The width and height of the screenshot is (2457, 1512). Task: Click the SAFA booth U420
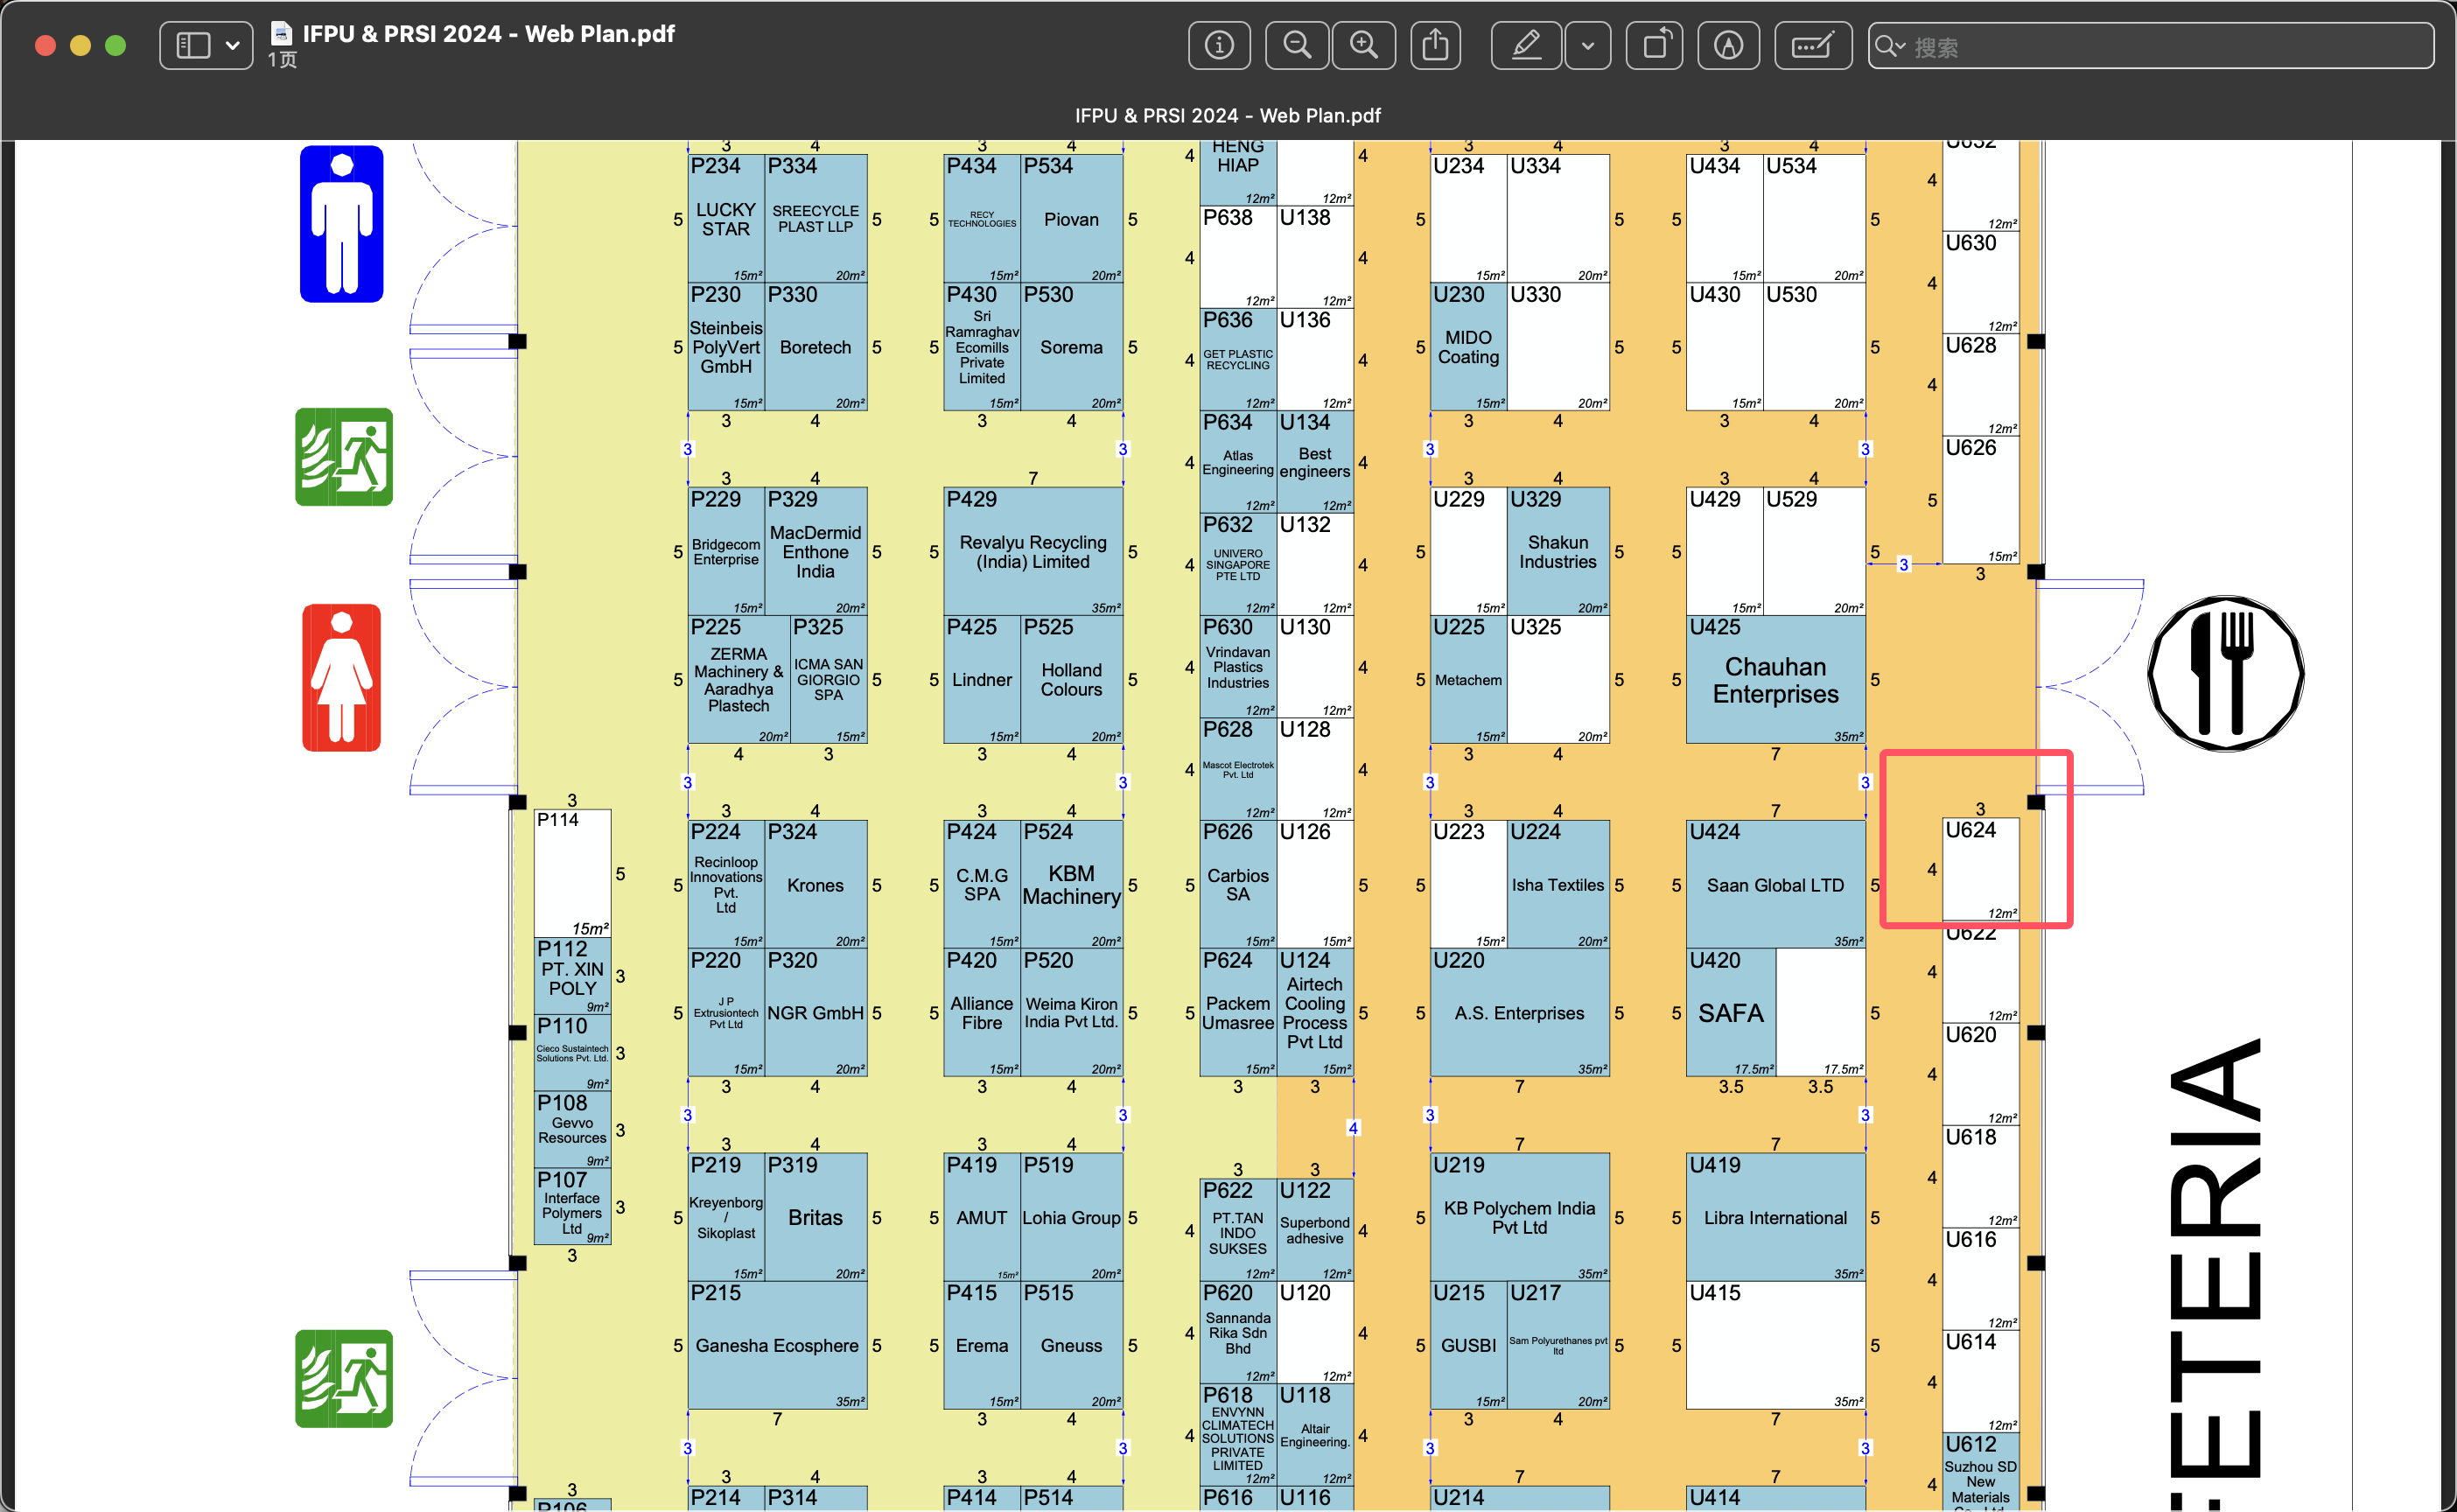point(1731,1012)
